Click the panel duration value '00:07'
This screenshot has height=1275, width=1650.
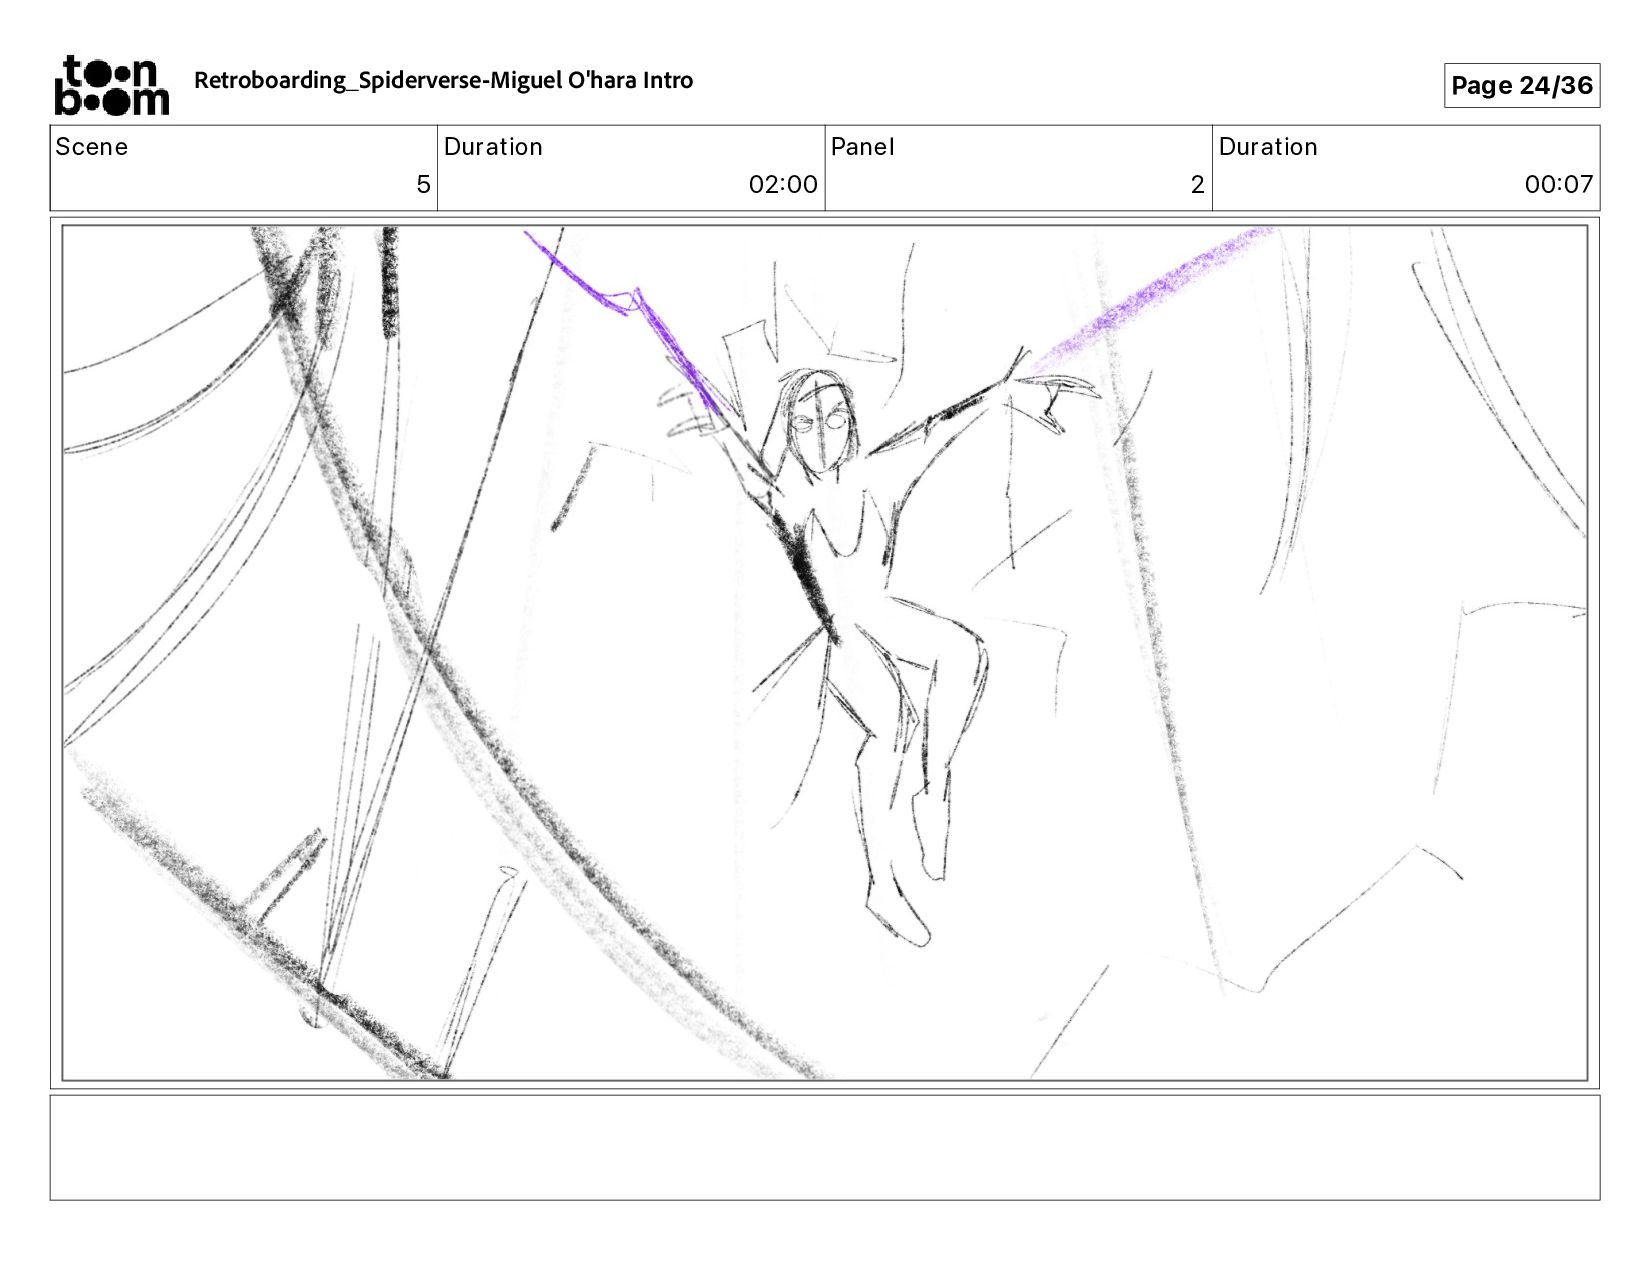1558,185
